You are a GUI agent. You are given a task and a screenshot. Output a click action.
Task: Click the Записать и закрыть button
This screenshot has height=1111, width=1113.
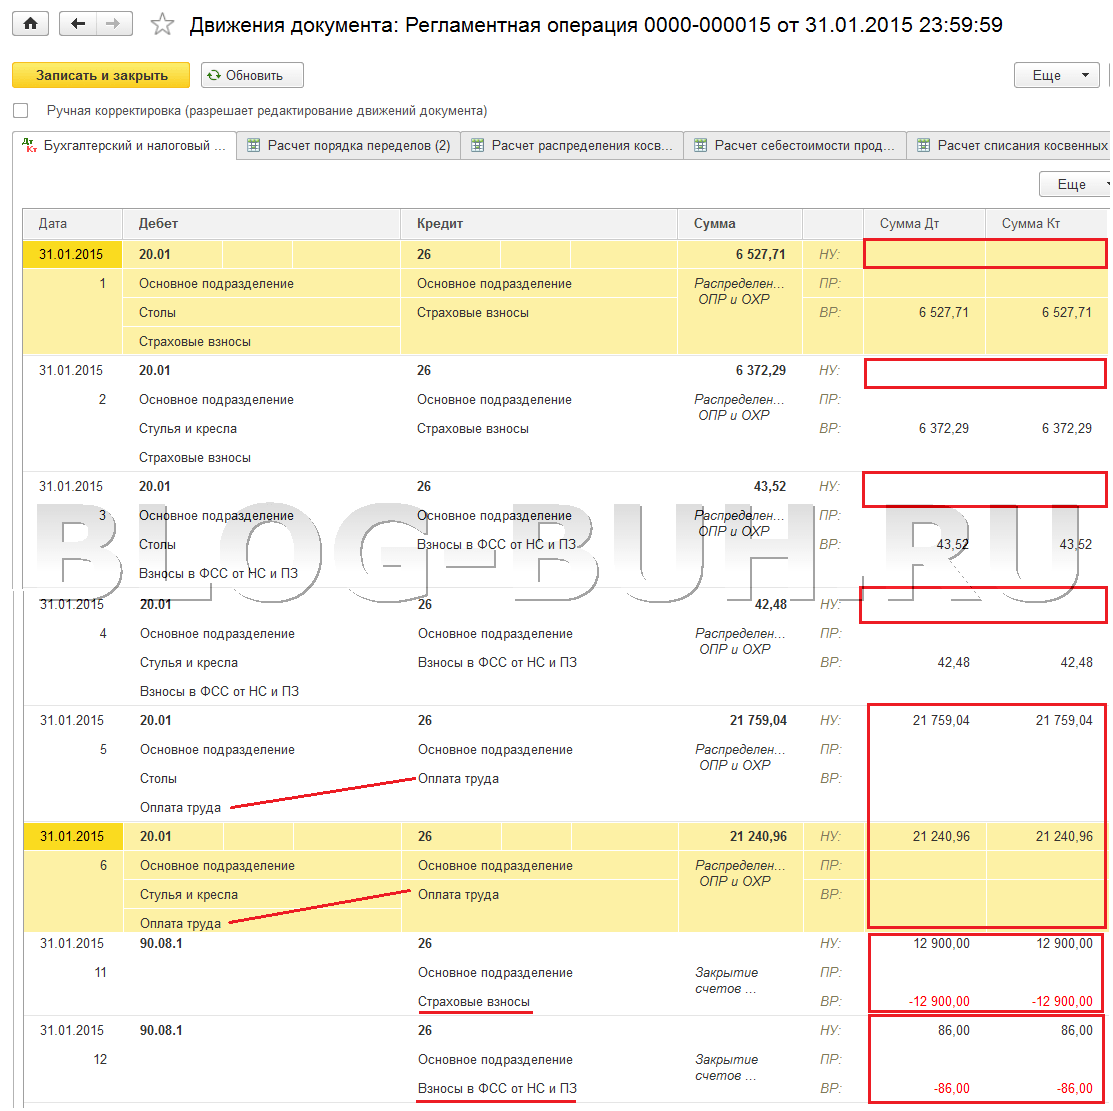(102, 75)
